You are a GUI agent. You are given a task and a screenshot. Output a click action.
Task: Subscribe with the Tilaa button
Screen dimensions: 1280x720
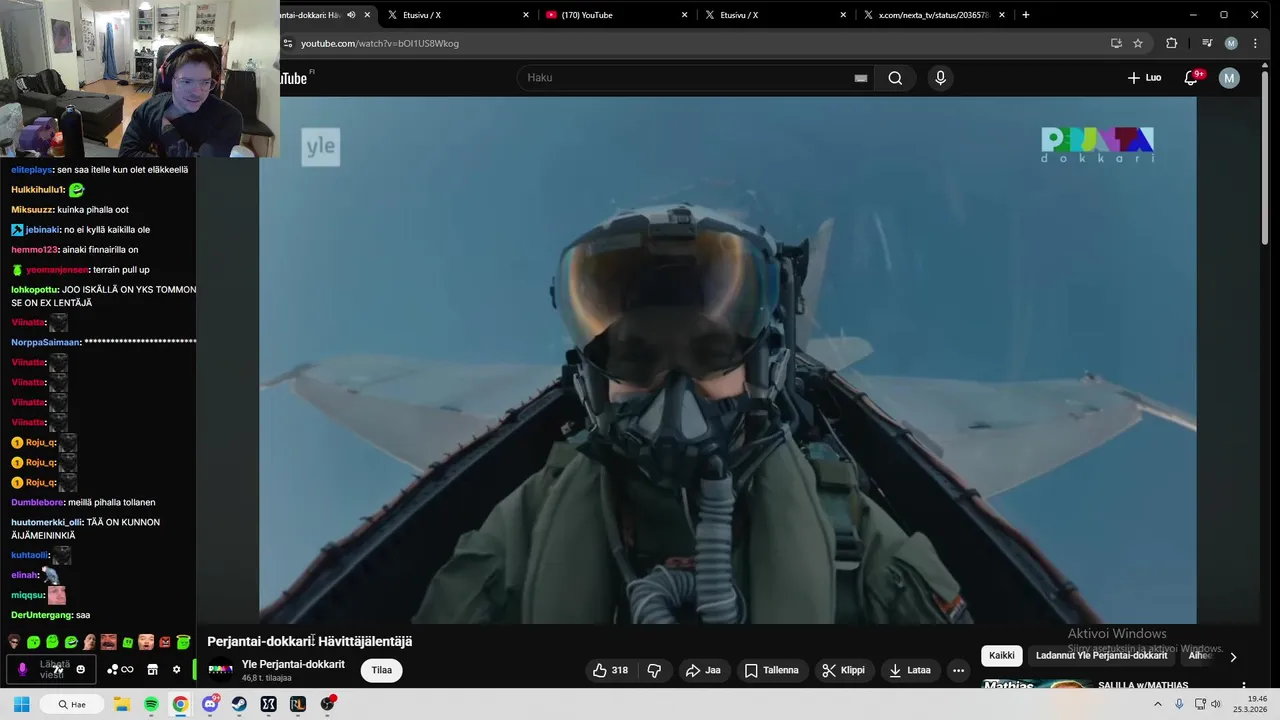pos(382,670)
